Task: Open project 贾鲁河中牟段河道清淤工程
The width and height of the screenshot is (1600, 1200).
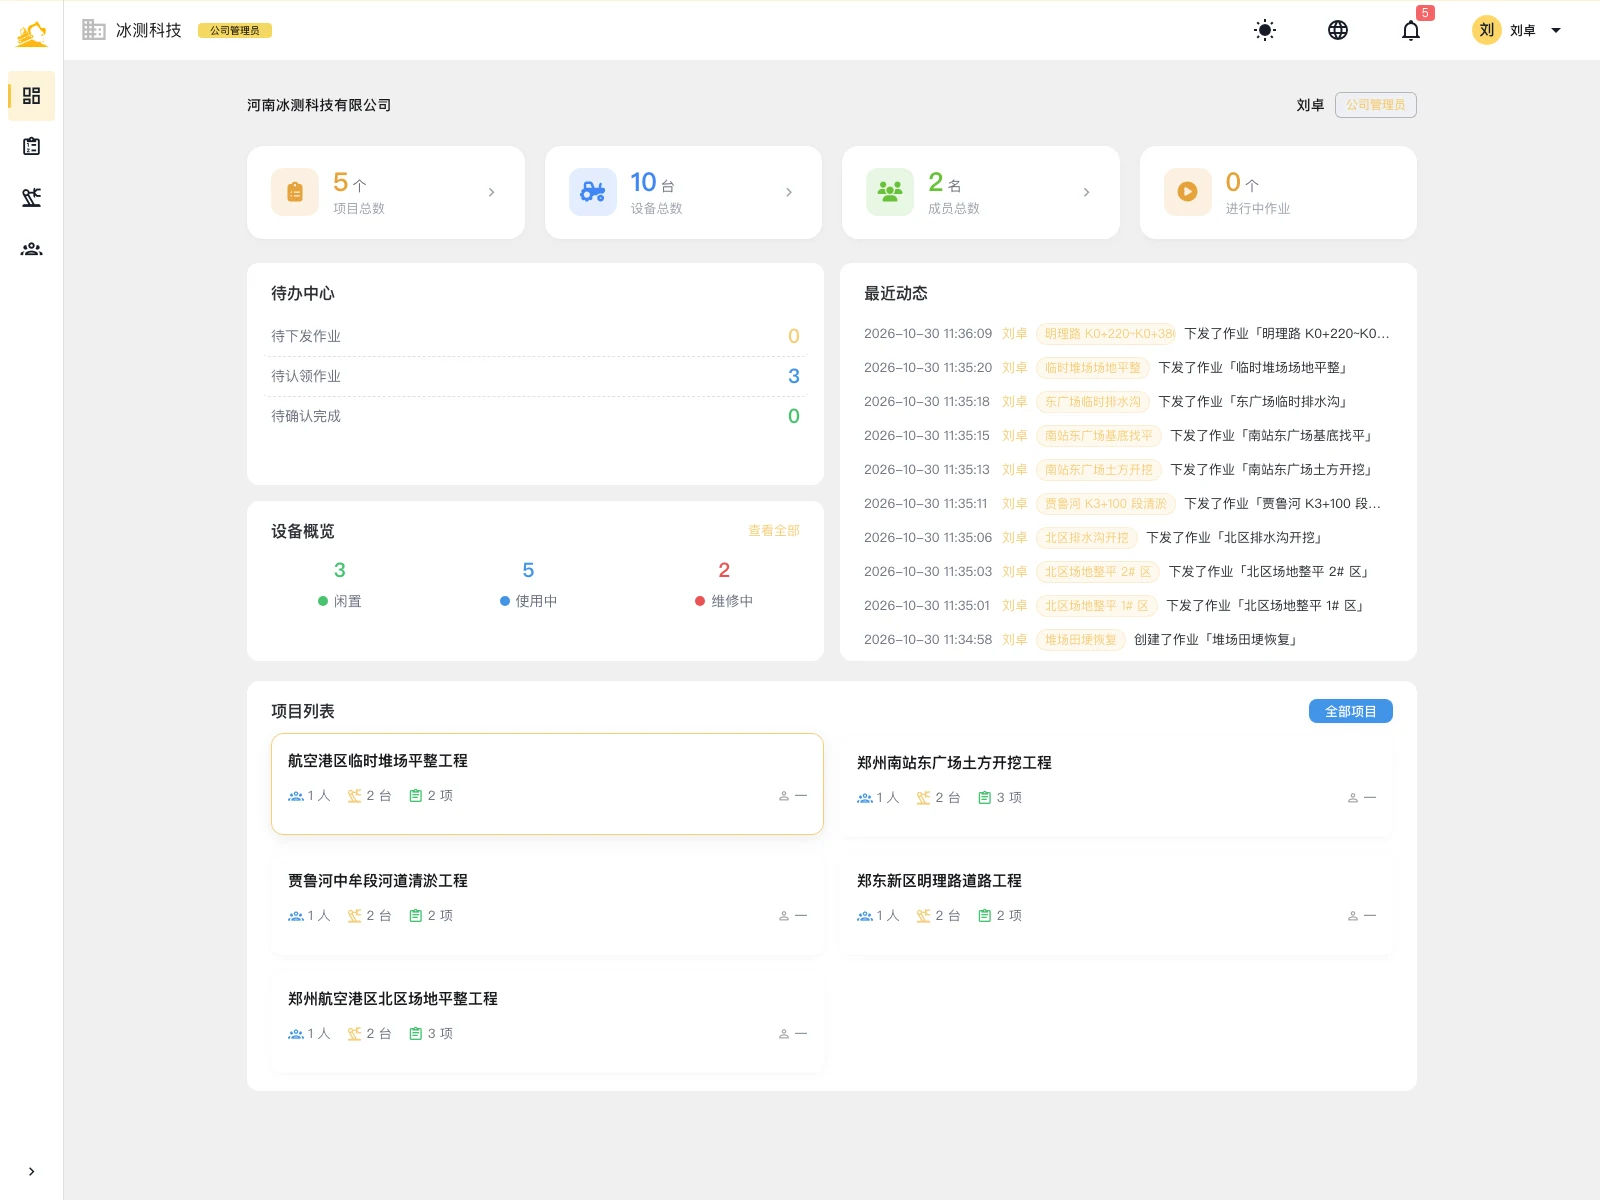Action: 547,904
